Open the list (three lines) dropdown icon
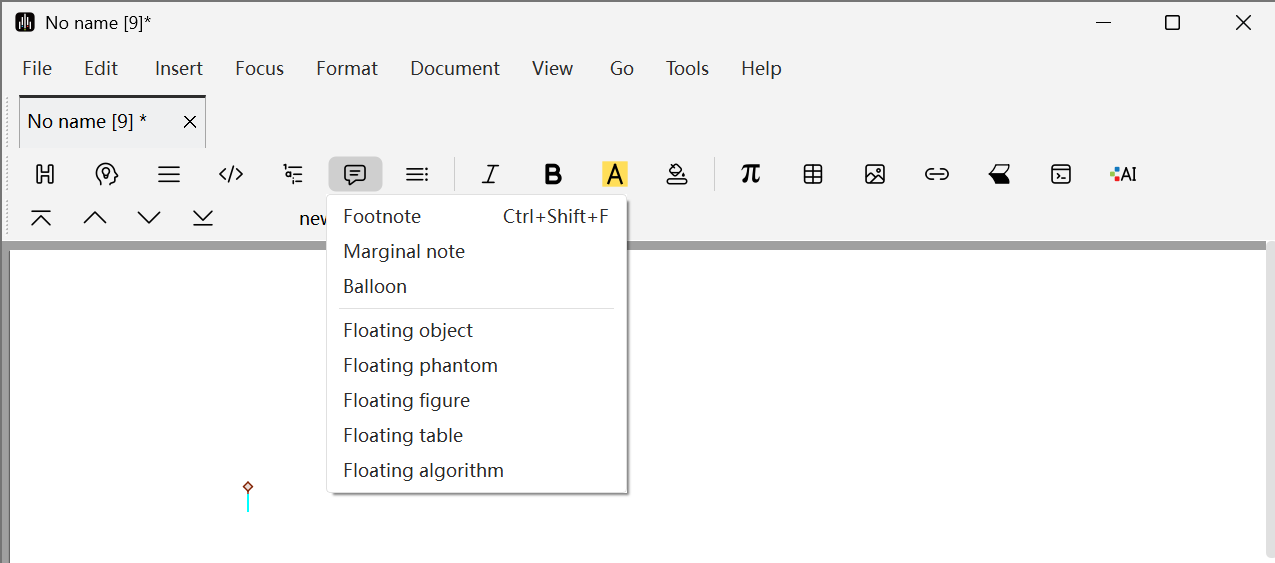The height and width of the screenshot is (563, 1275). [x=169, y=174]
